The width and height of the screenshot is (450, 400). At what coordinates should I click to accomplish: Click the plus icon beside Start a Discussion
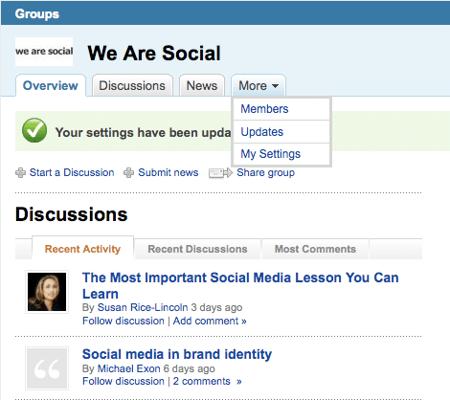[x=21, y=173]
